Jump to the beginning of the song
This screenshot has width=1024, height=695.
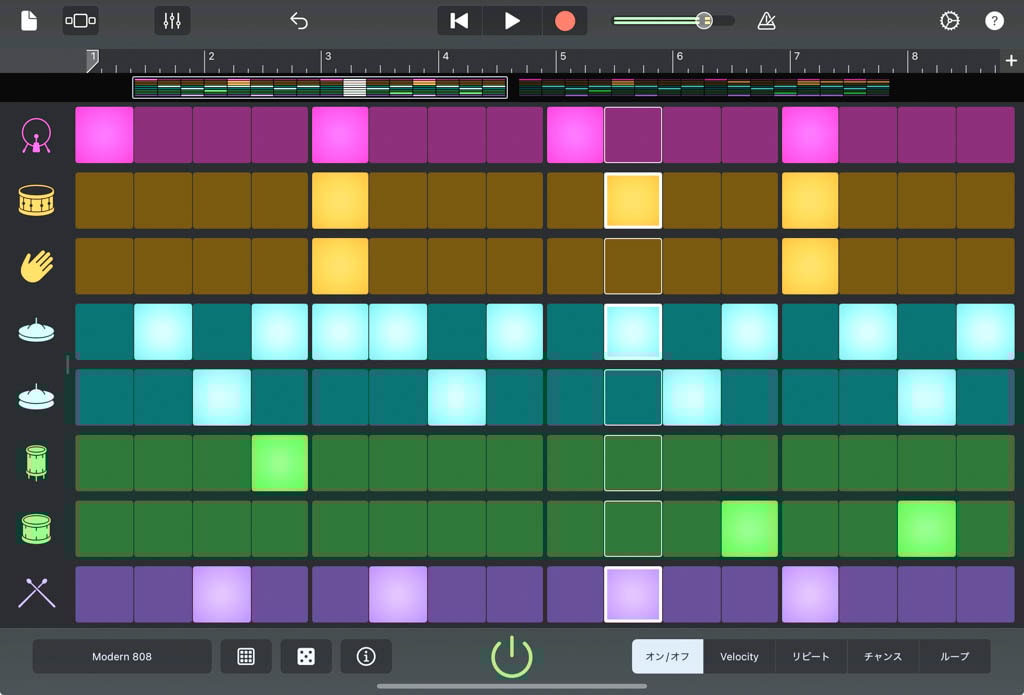click(459, 21)
